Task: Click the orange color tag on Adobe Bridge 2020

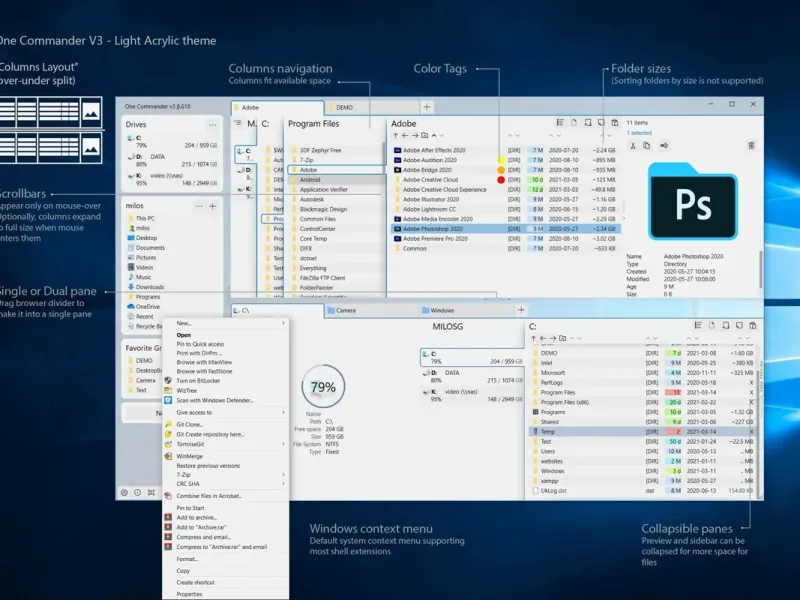Action: pos(501,170)
